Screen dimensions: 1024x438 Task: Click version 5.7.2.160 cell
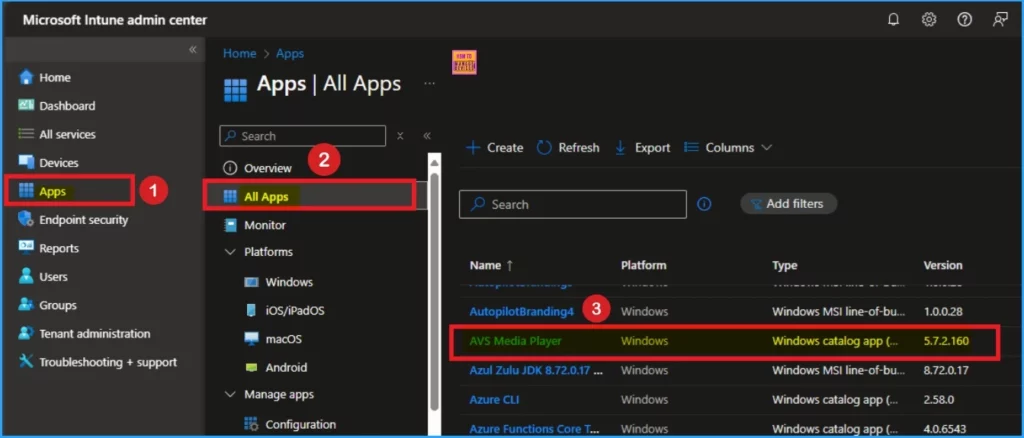click(x=945, y=341)
